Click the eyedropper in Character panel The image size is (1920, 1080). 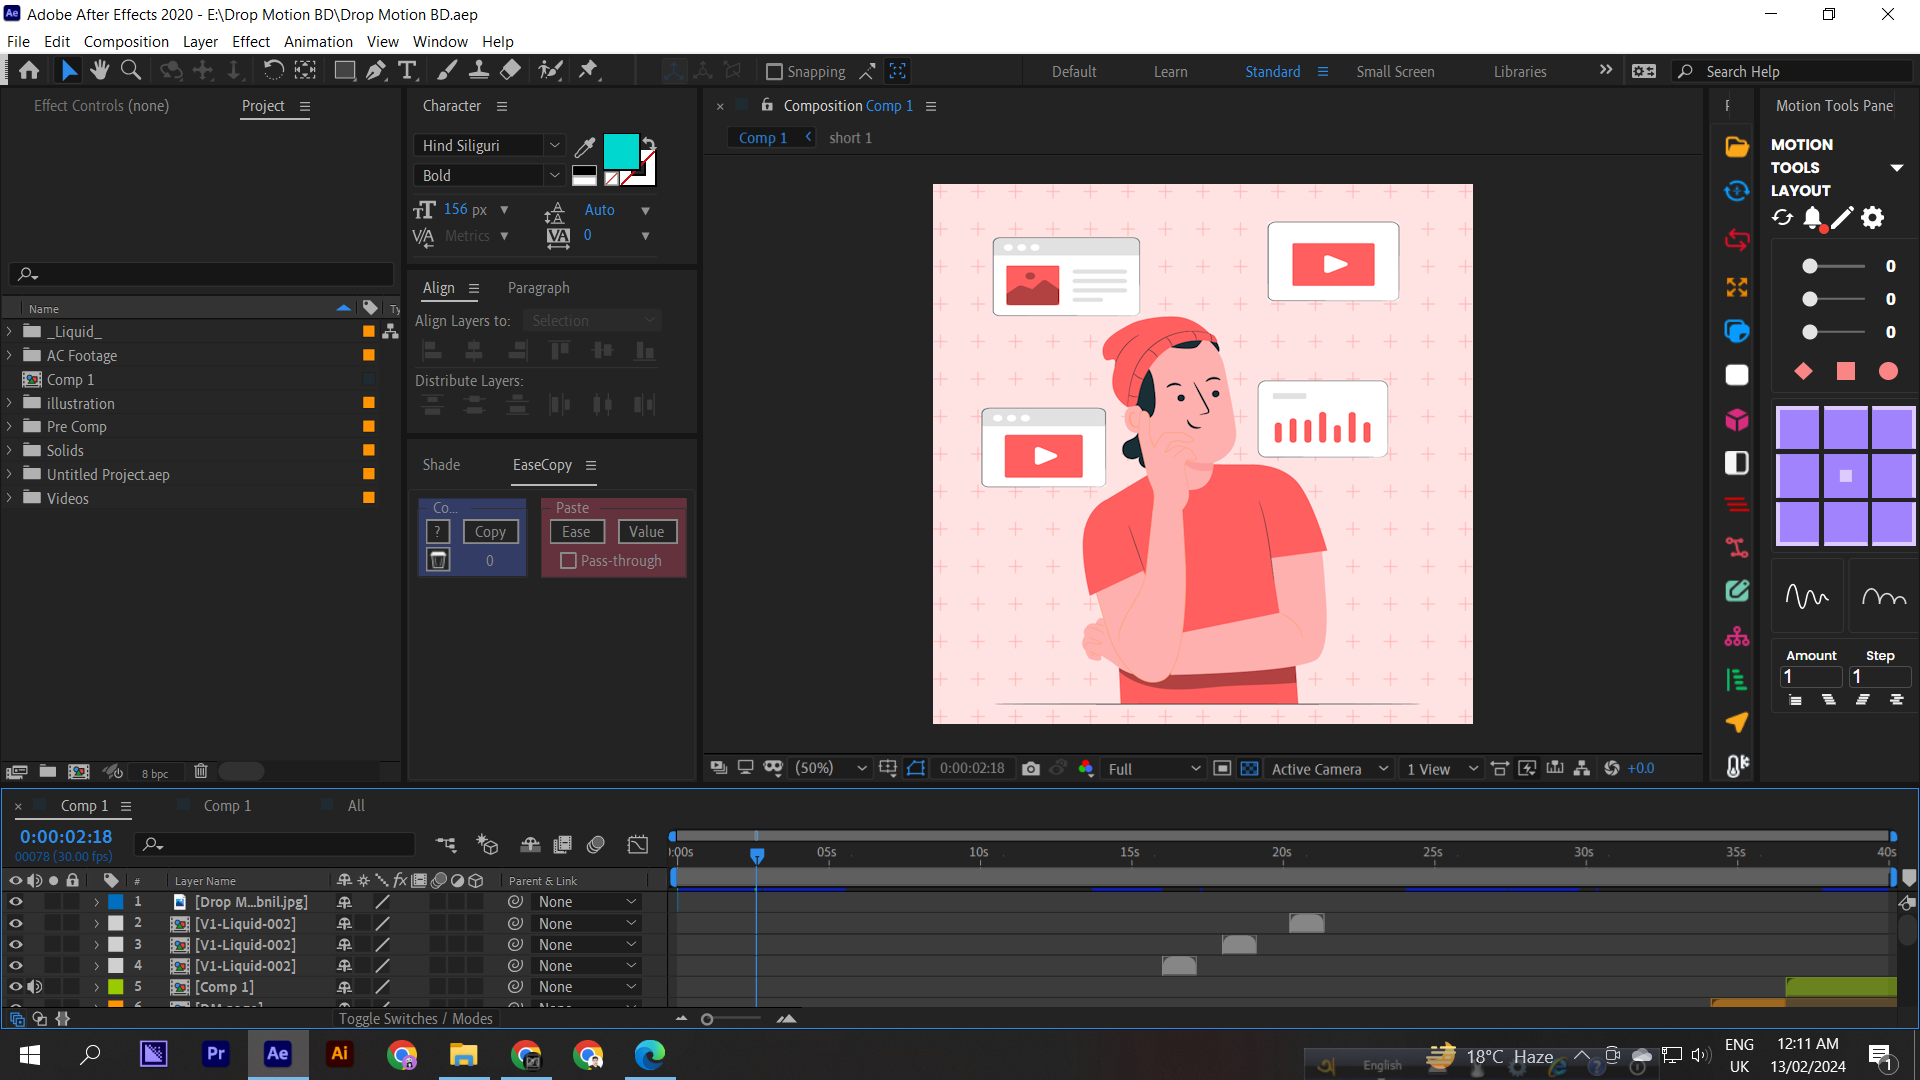click(586, 148)
